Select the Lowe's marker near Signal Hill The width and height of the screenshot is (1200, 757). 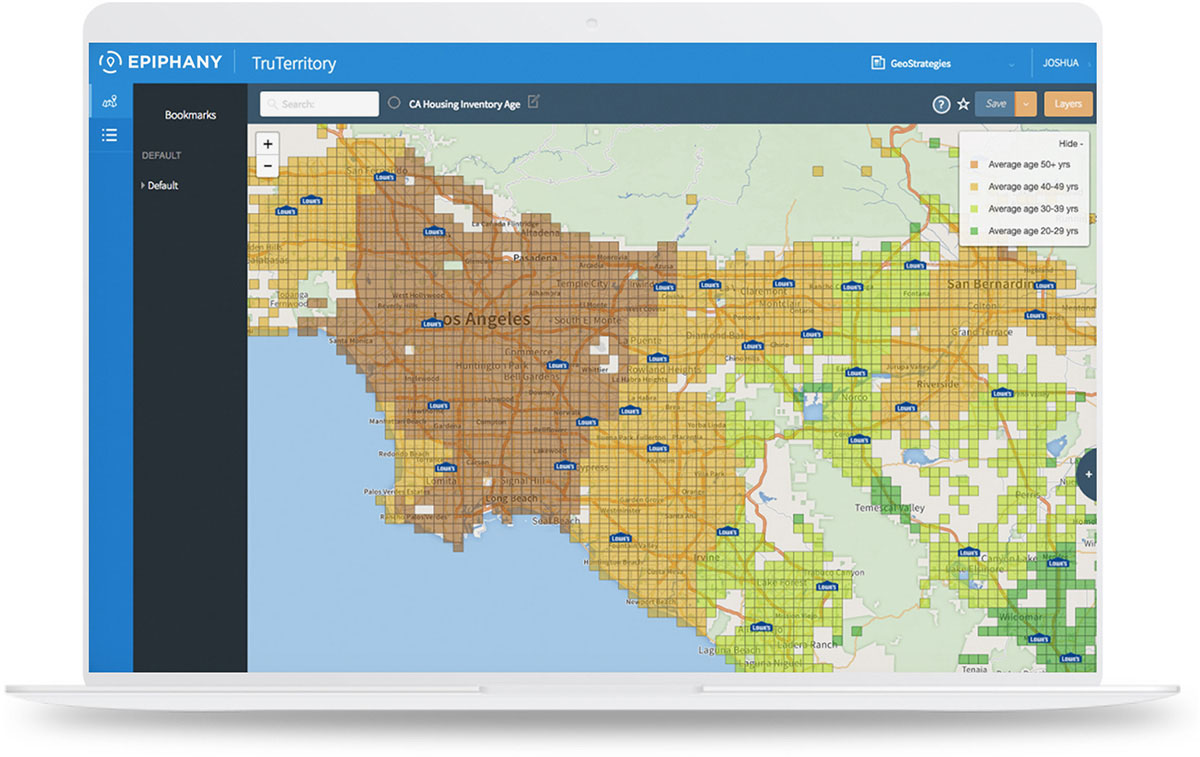567,466
